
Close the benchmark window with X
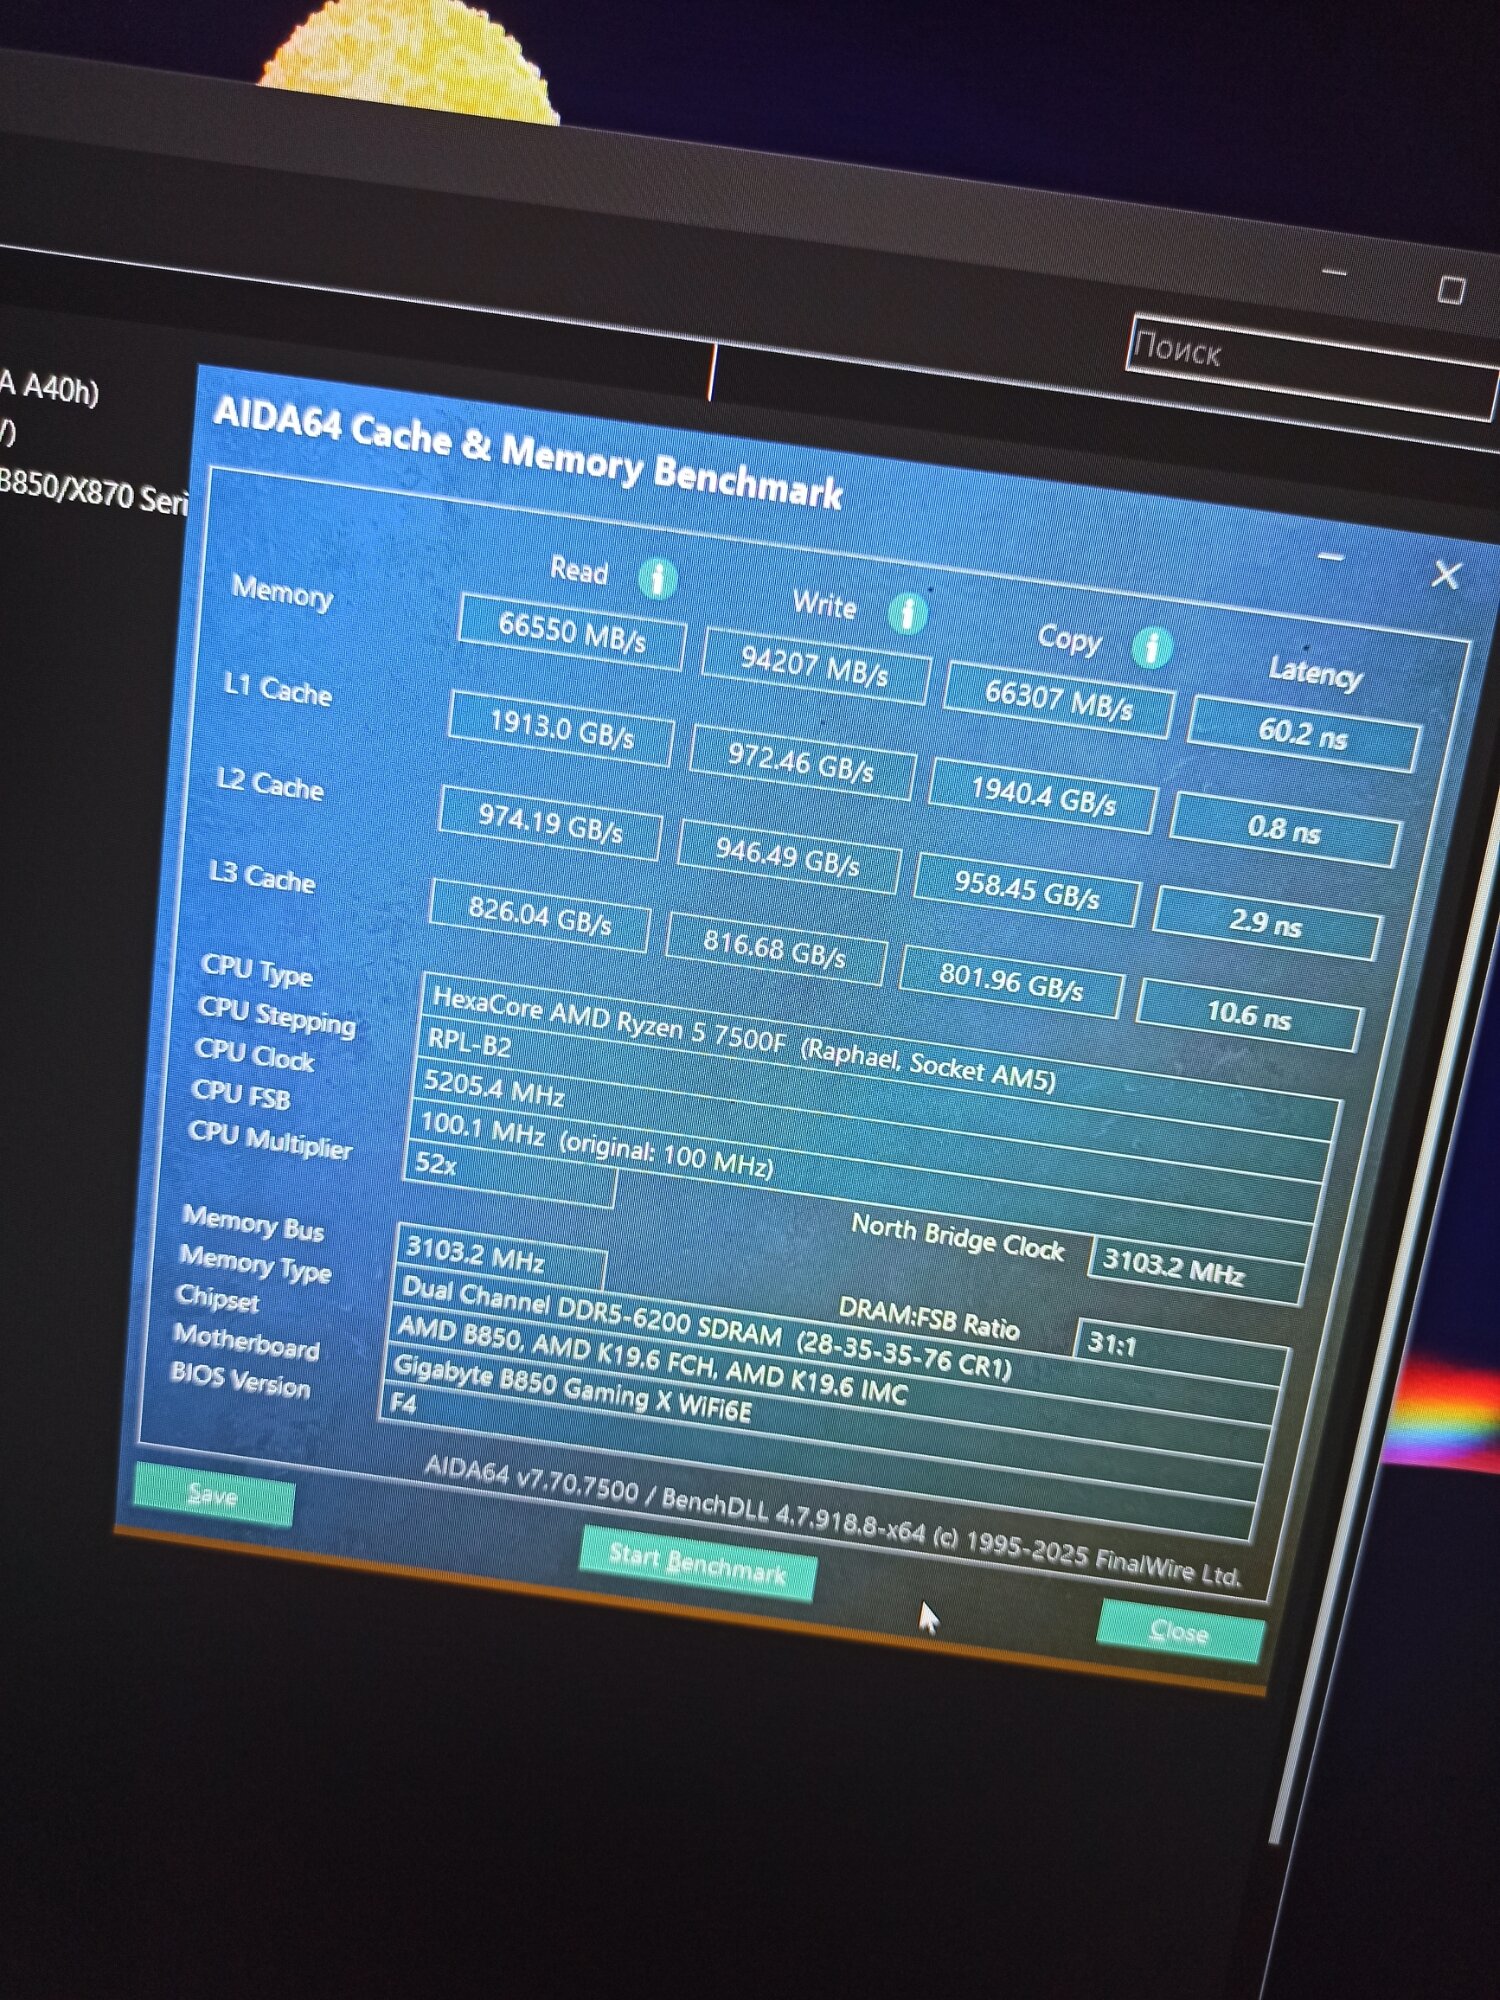click(1445, 575)
